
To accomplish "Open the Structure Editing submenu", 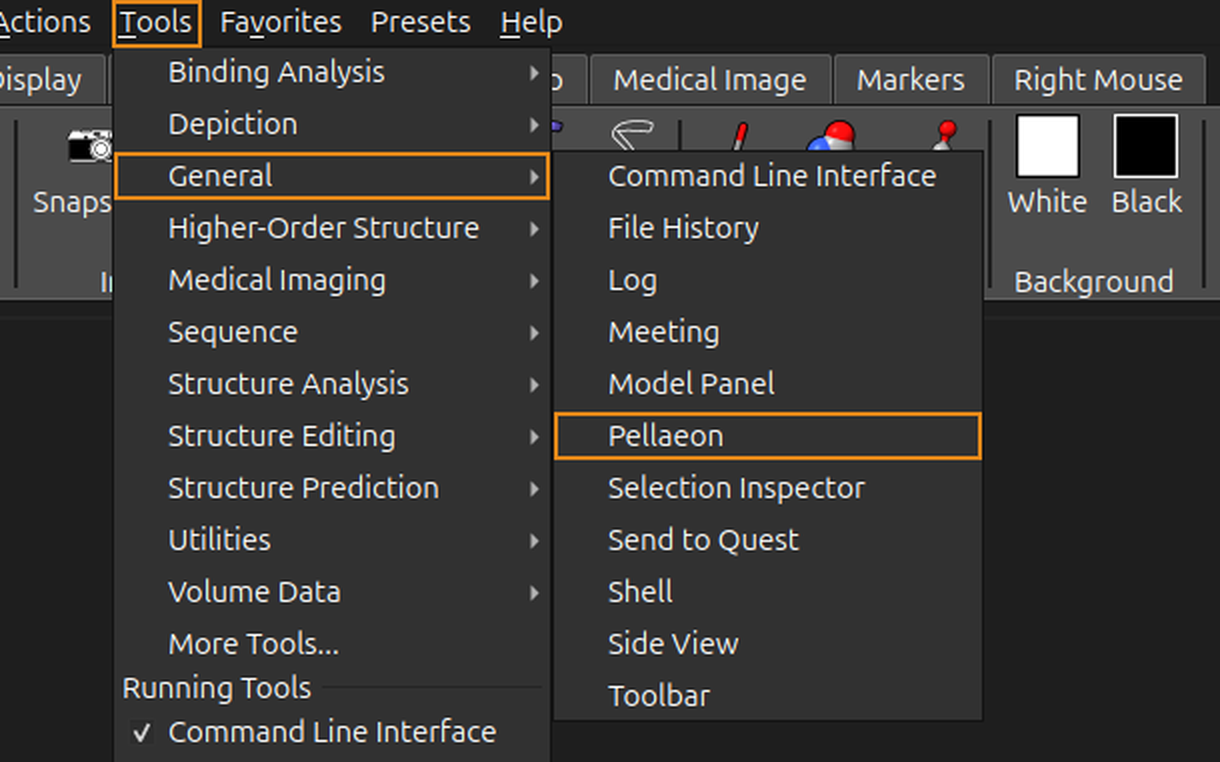I will [332, 436].
